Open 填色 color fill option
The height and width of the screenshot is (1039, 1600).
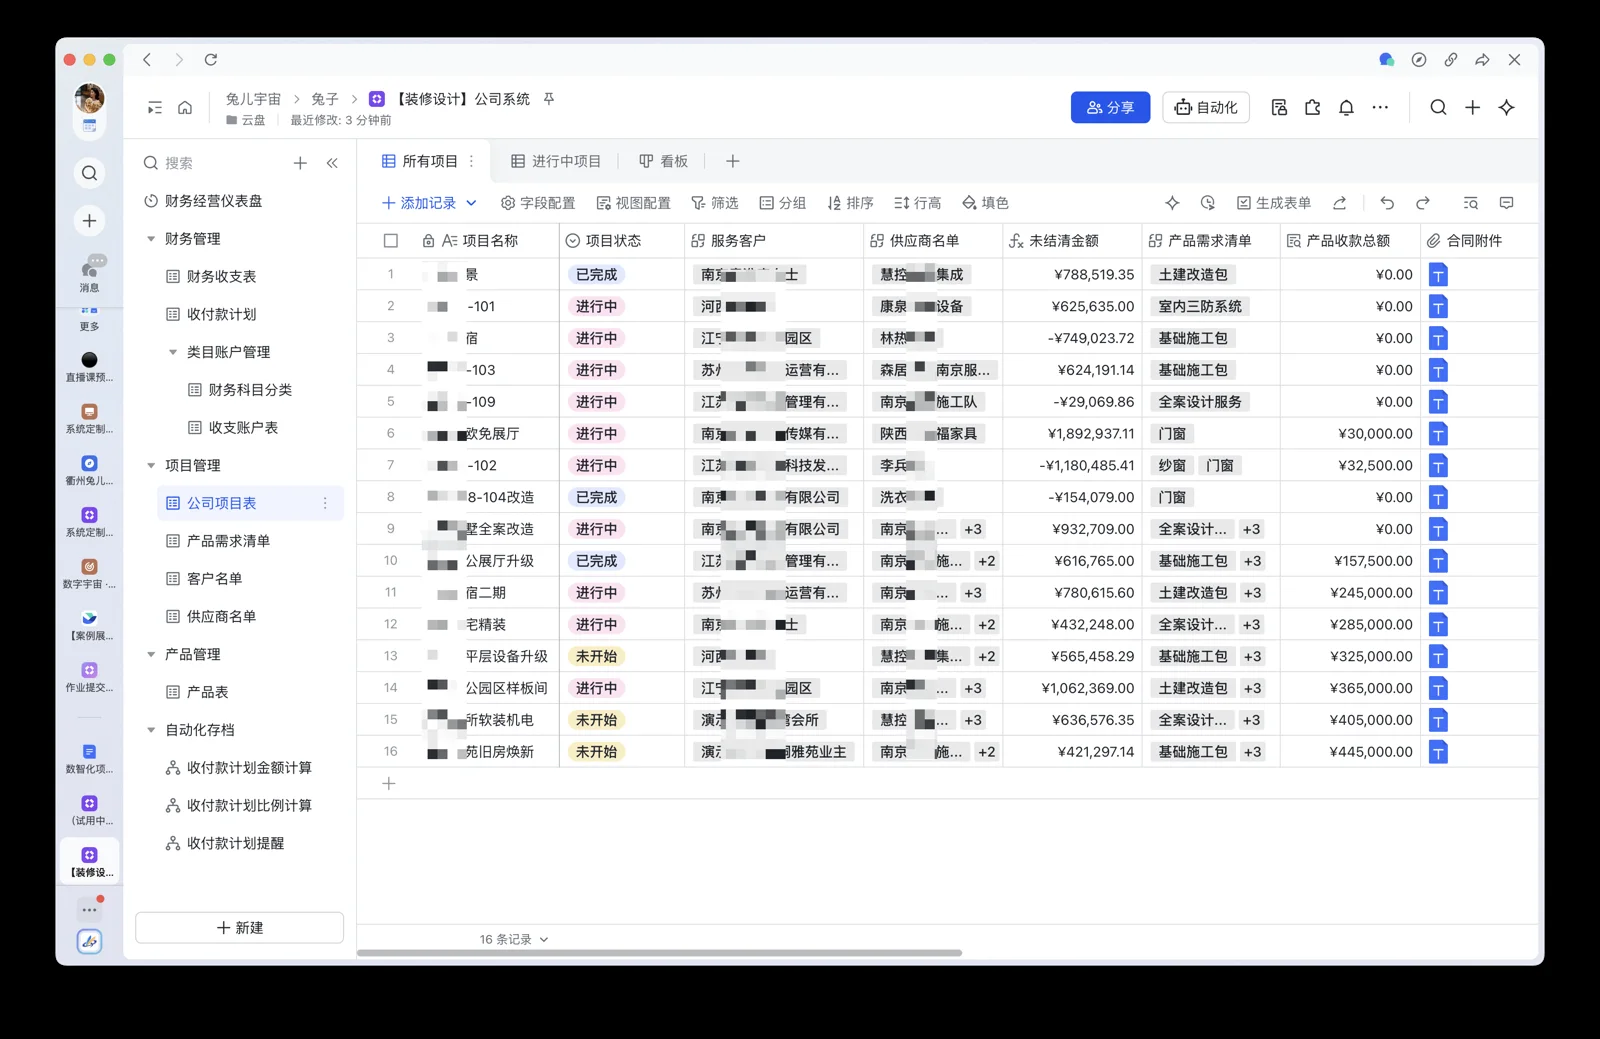[985, 203]
